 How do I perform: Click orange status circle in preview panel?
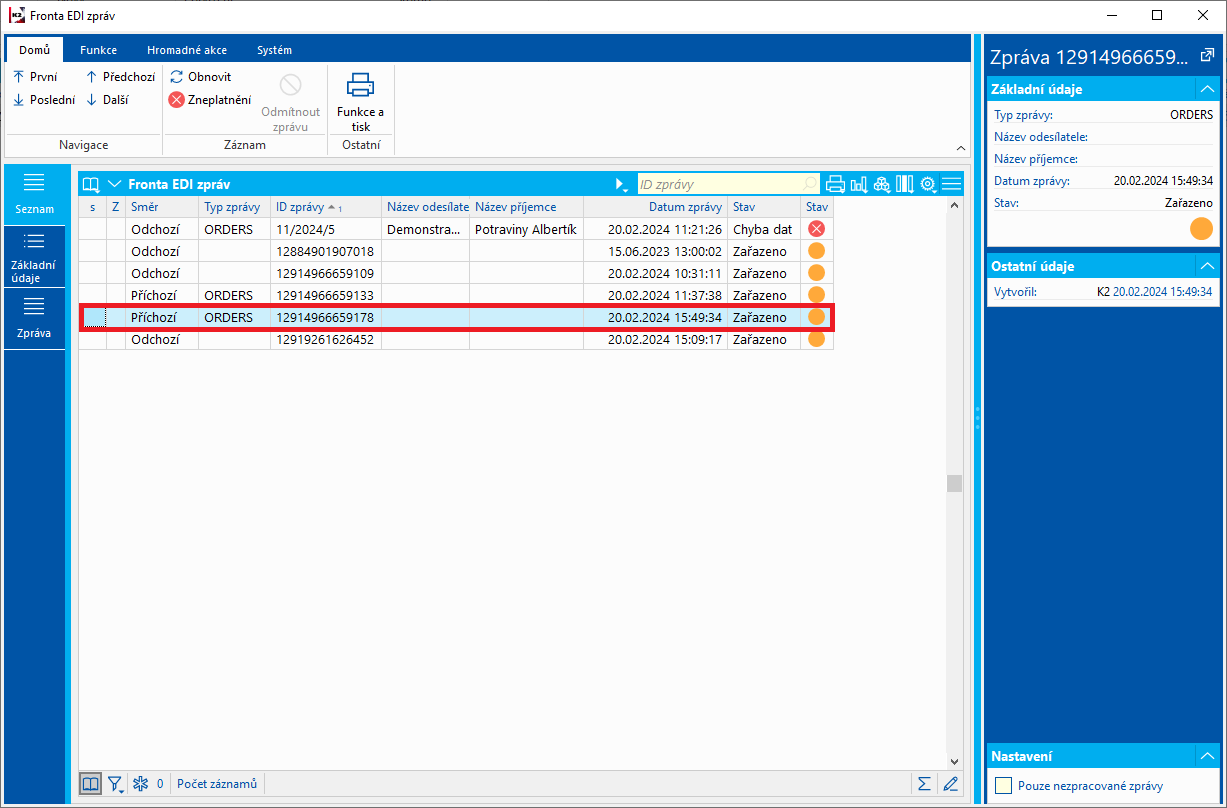[1201, 228]
